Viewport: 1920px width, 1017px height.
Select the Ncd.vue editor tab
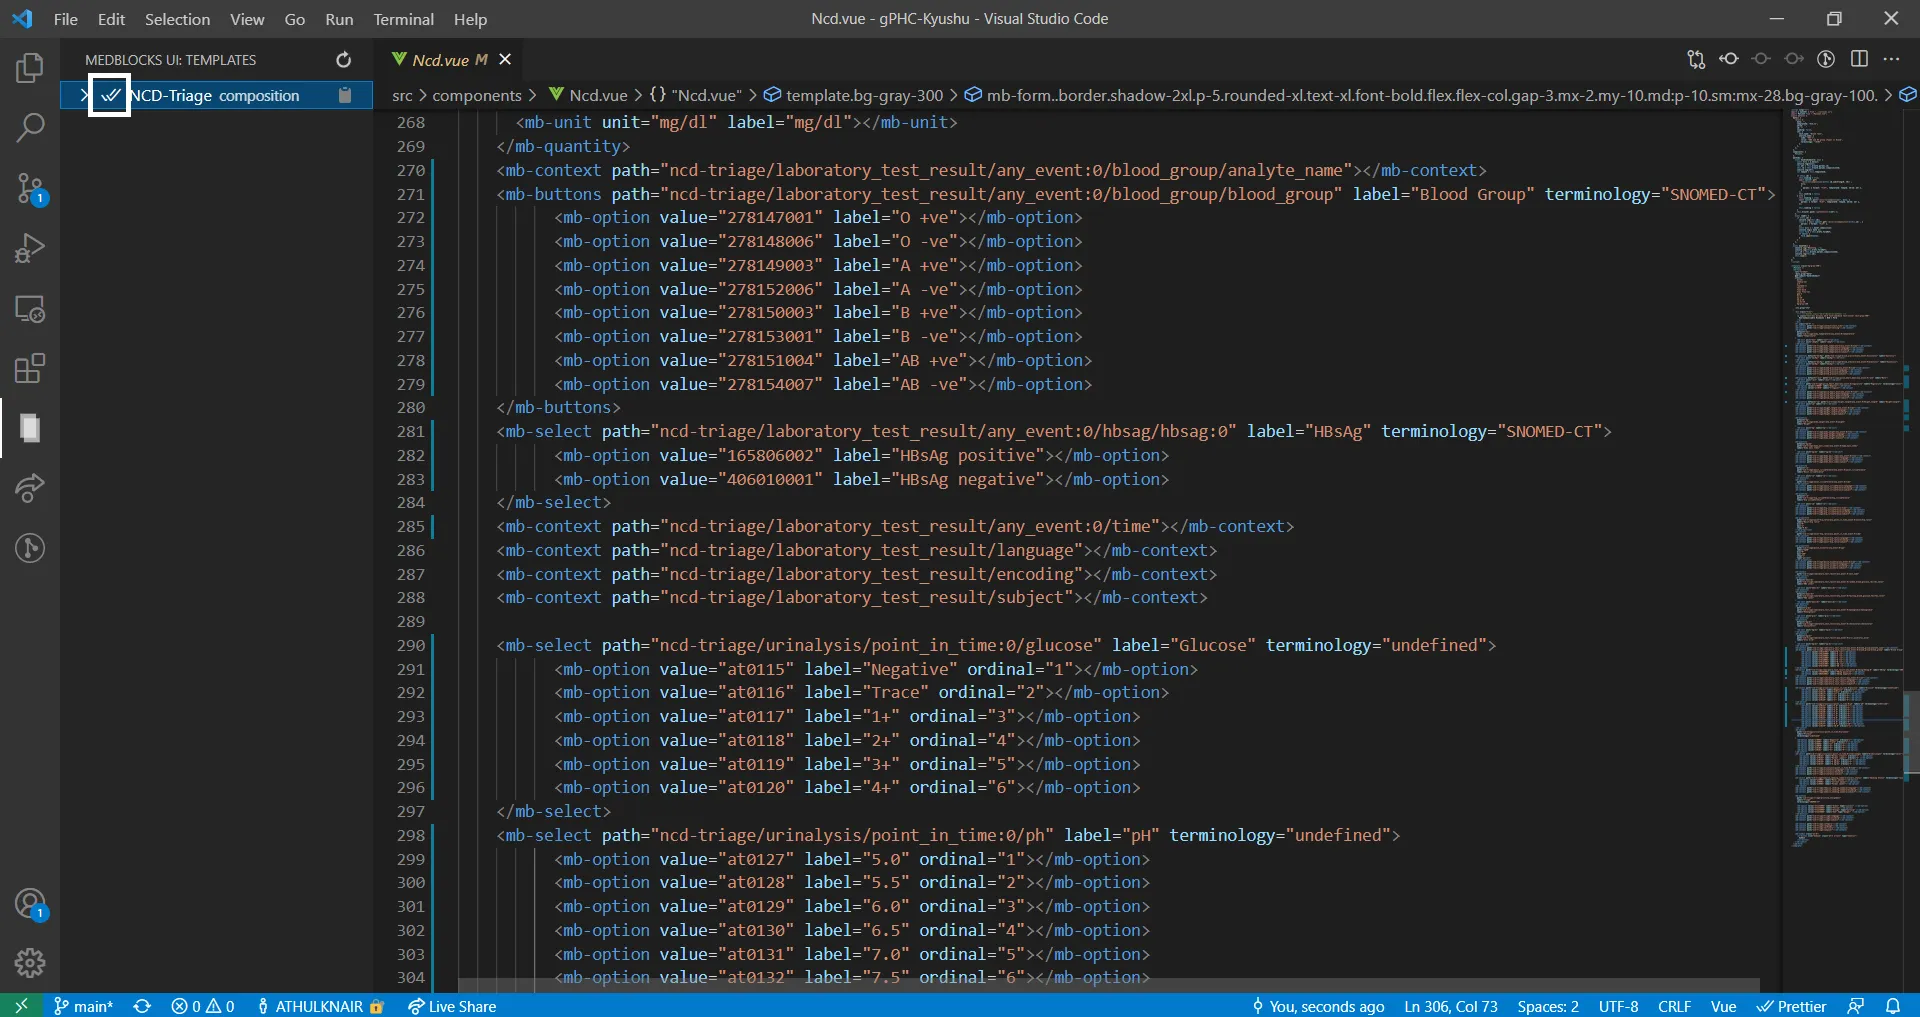(440, 60)
